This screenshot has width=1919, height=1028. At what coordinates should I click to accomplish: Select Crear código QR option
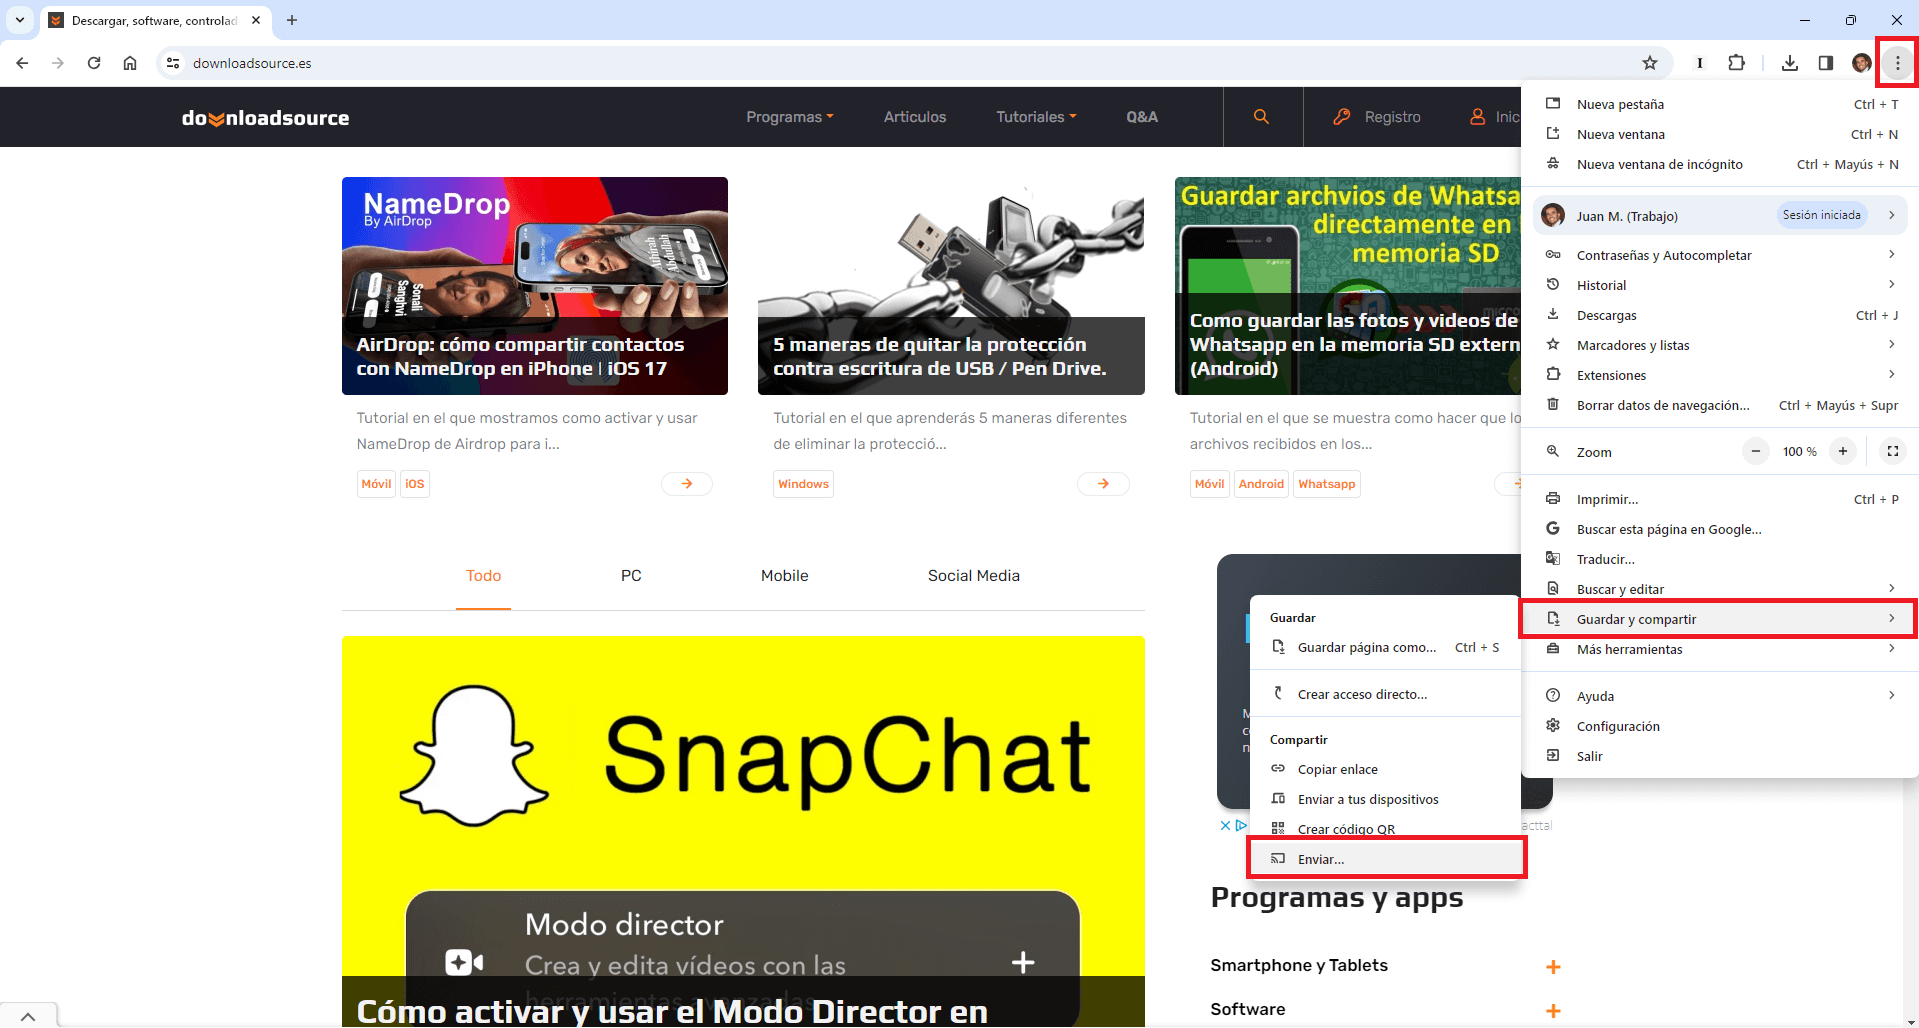click(1385, 828)
